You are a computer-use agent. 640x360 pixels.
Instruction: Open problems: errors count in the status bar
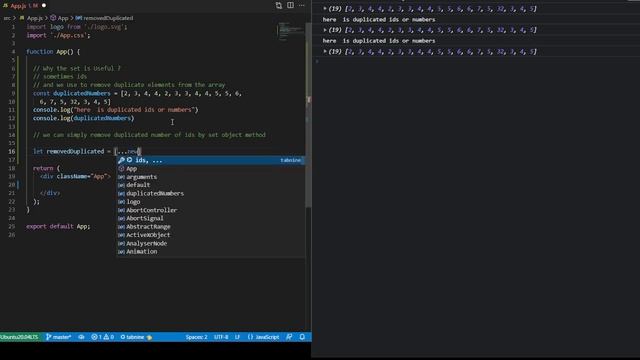[103, 337]
